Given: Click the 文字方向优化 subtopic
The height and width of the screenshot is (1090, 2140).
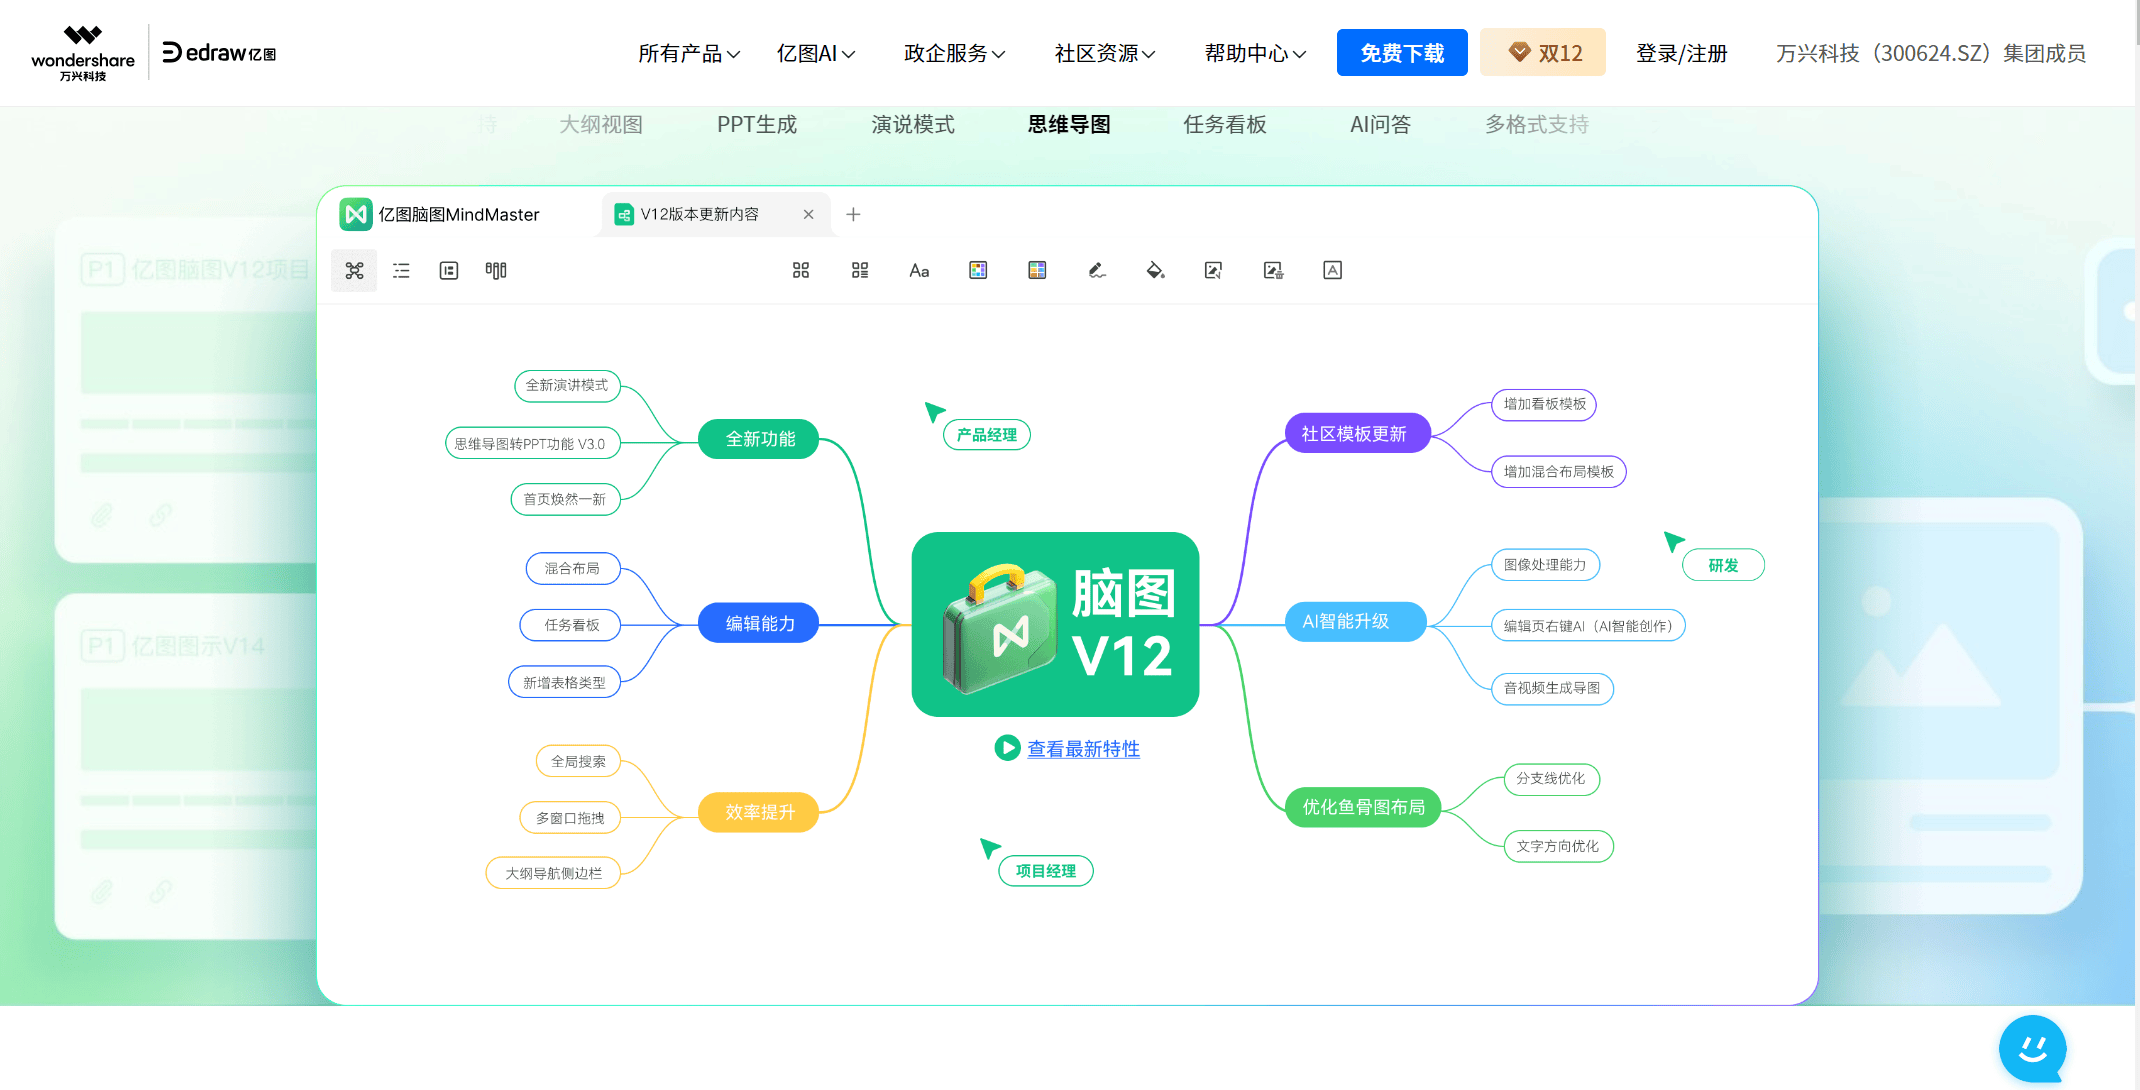Looking at the screenshot, I should click(x=1558, y=846).
